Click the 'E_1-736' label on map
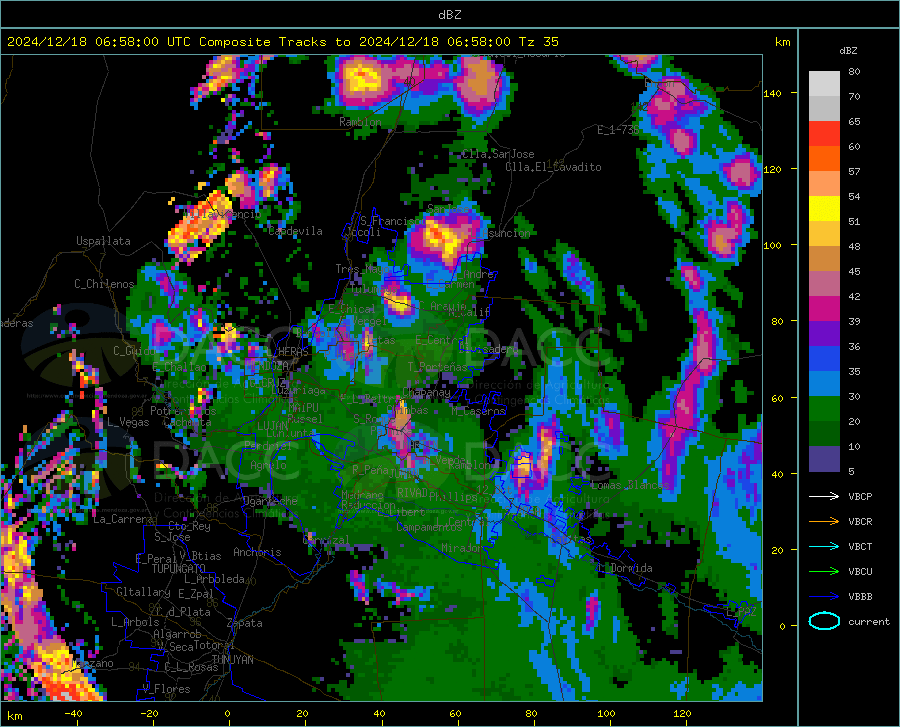 click(618, 130)
